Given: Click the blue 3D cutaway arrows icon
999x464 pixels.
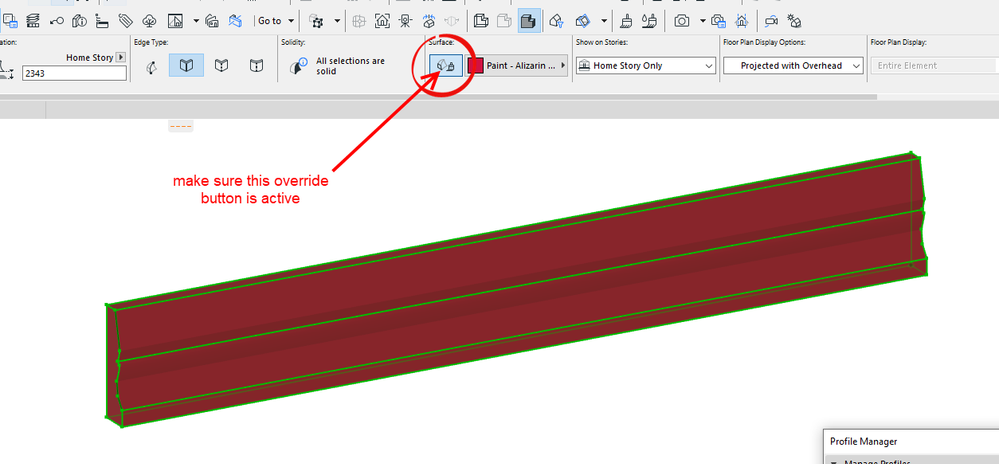Looking at the screenshot, I should 429,21.
